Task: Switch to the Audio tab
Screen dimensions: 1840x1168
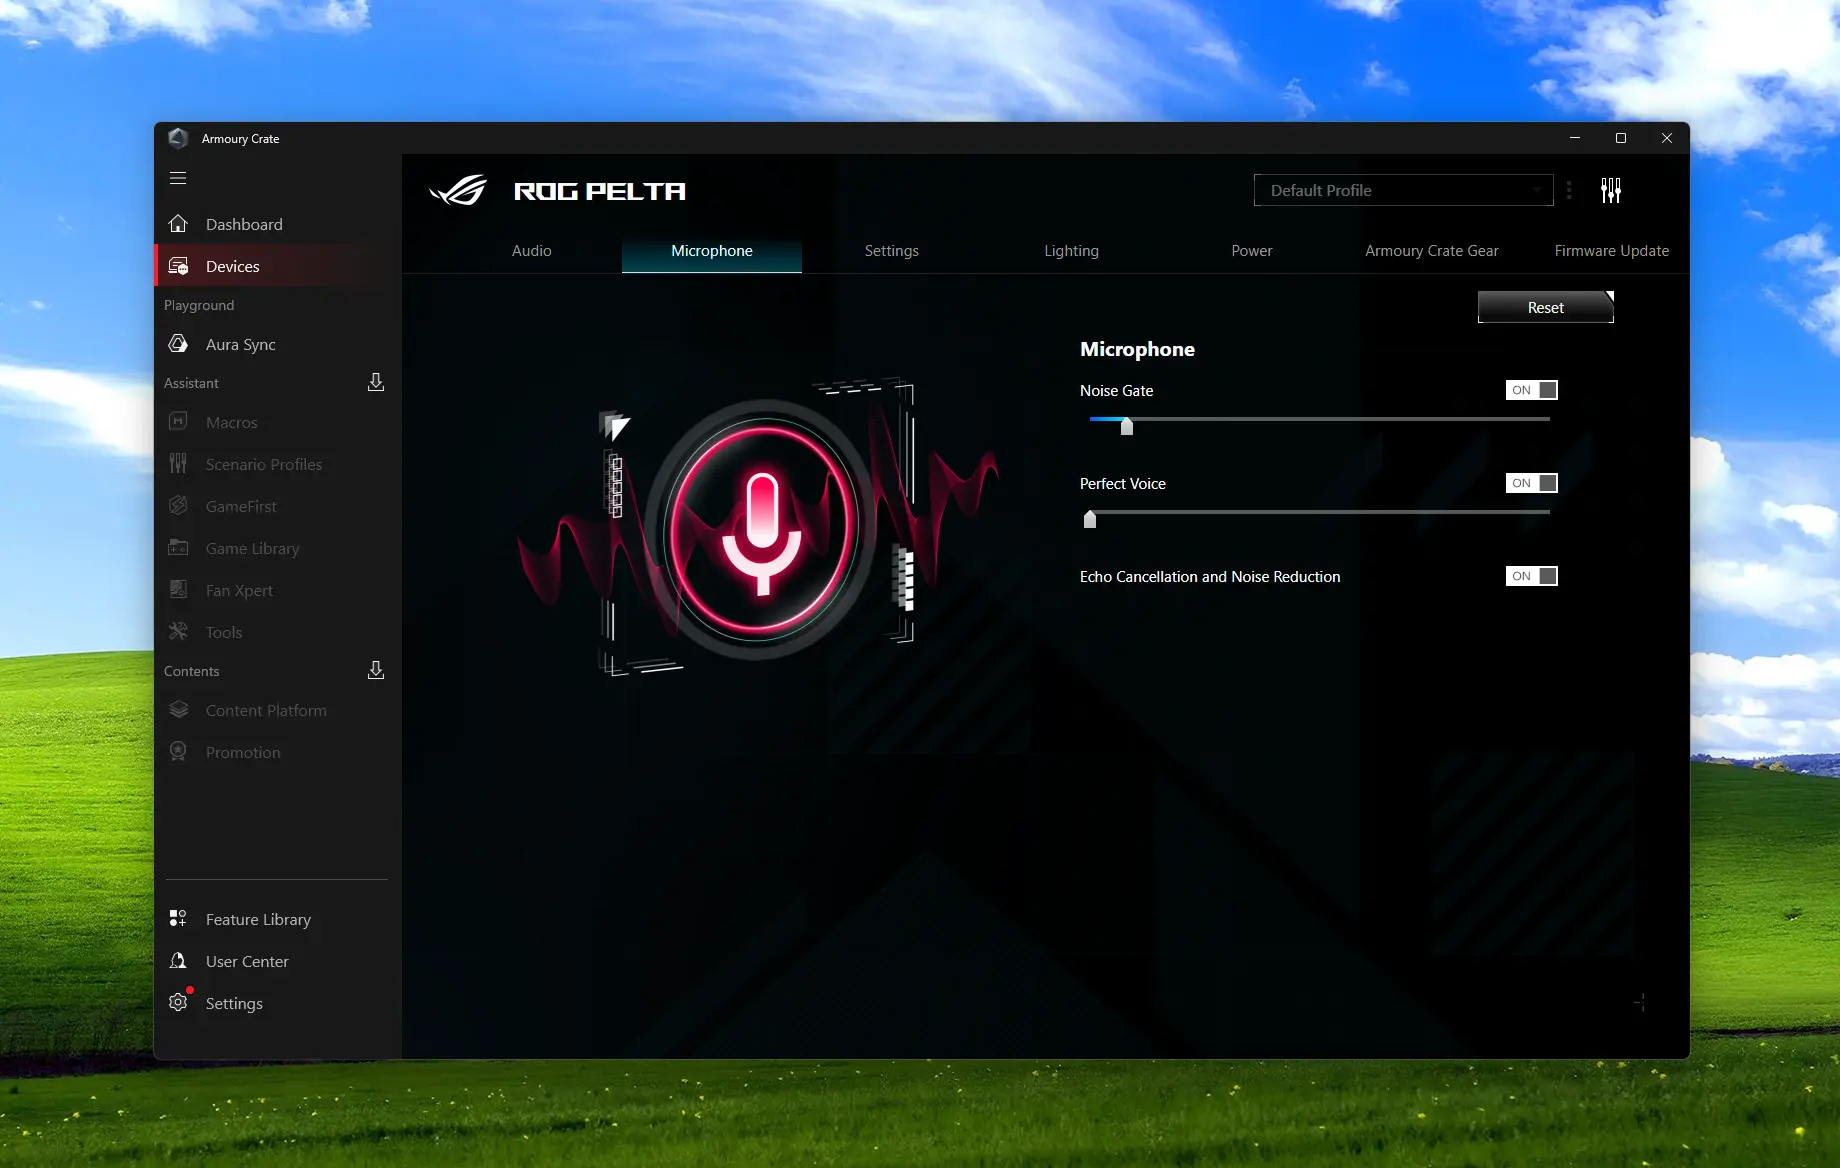Action: tap(531, 251)
